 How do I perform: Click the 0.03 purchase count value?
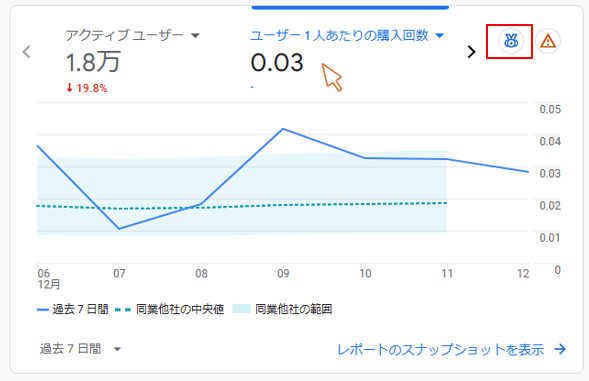(x=277, y=62)
